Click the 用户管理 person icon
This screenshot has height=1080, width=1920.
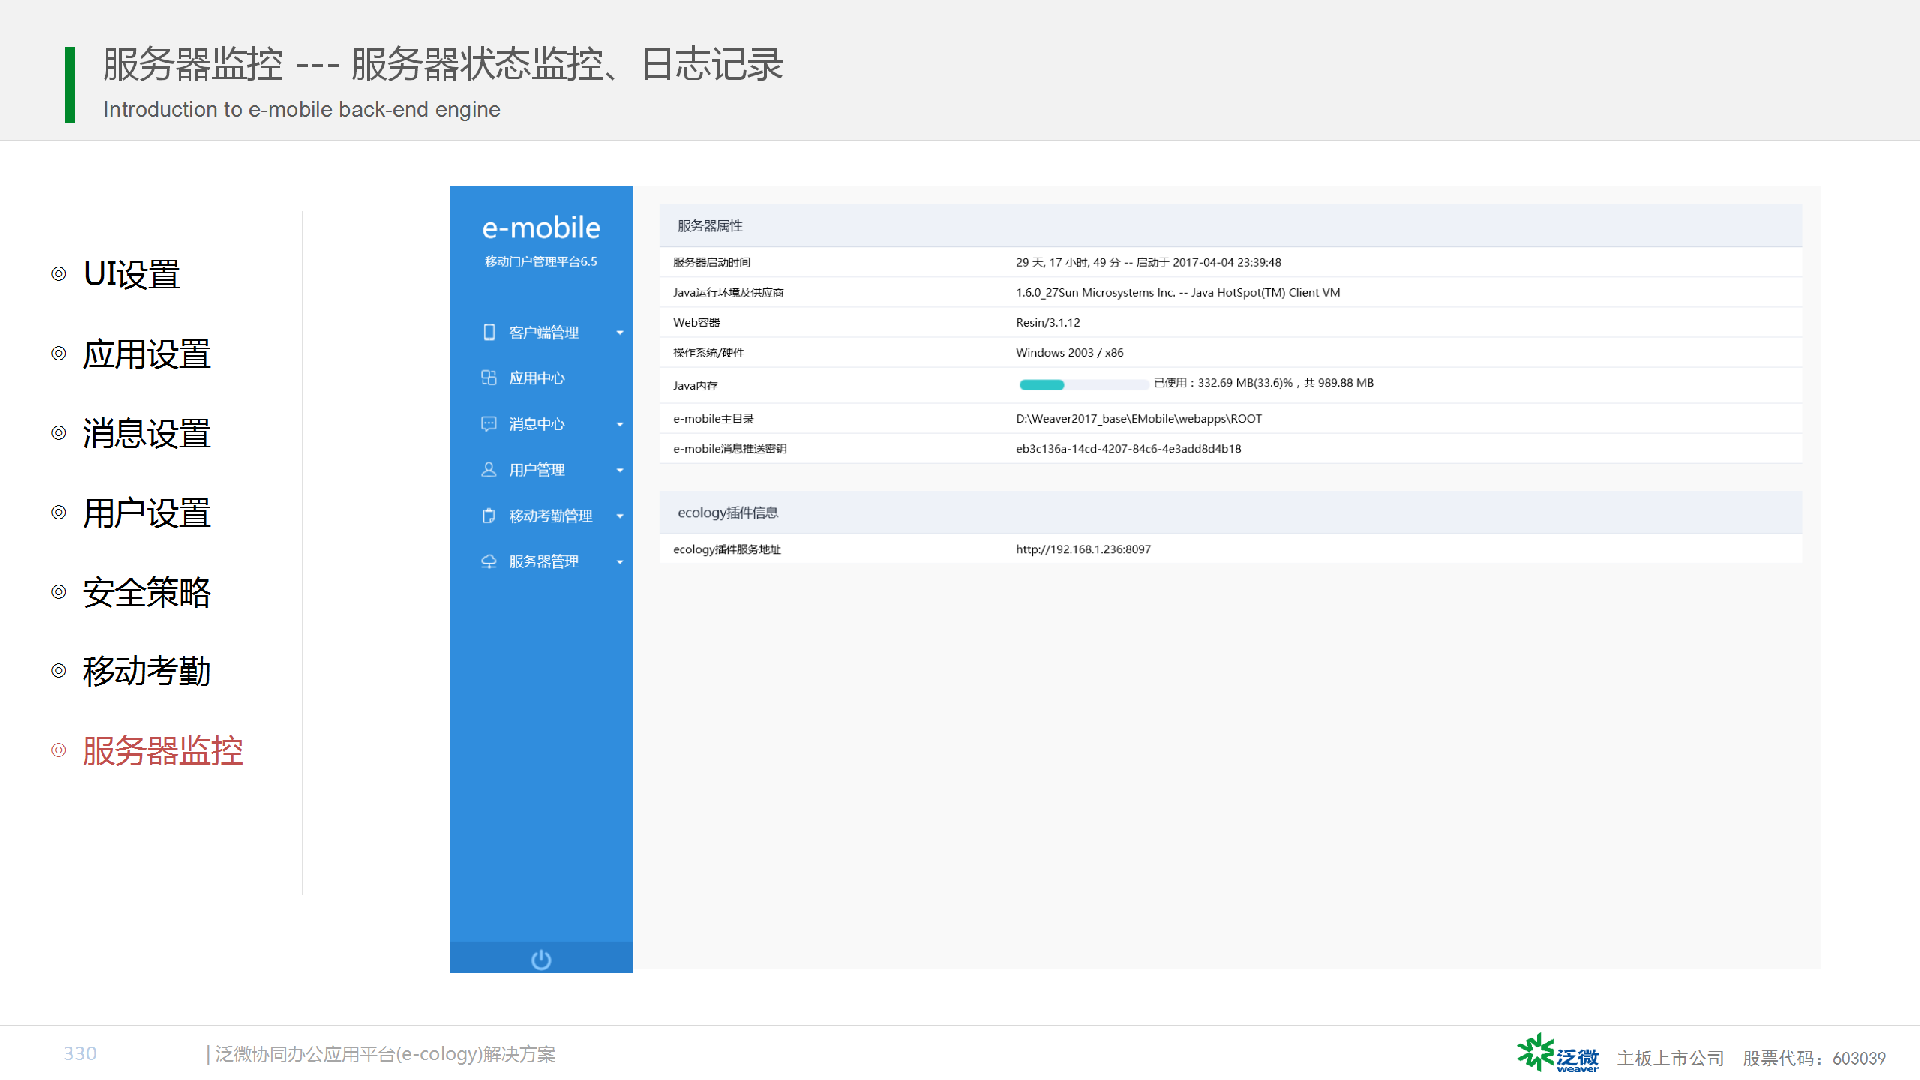pyautogui.click(x=489, y=469)
